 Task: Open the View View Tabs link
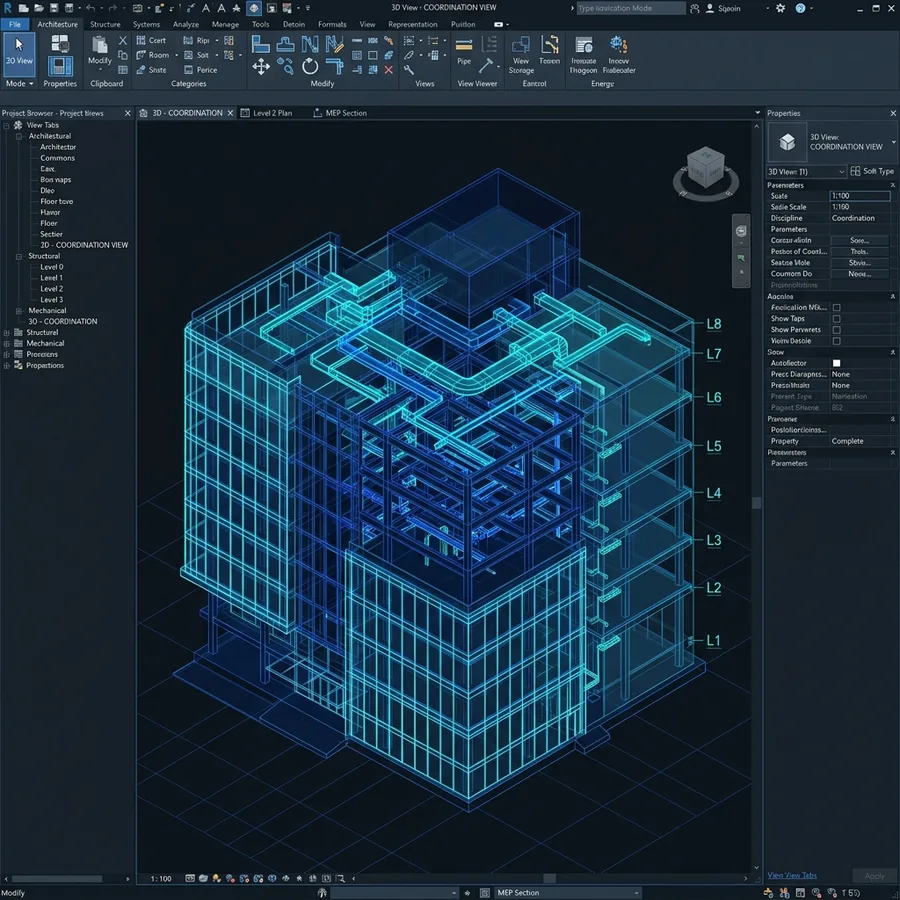(792, 876)
